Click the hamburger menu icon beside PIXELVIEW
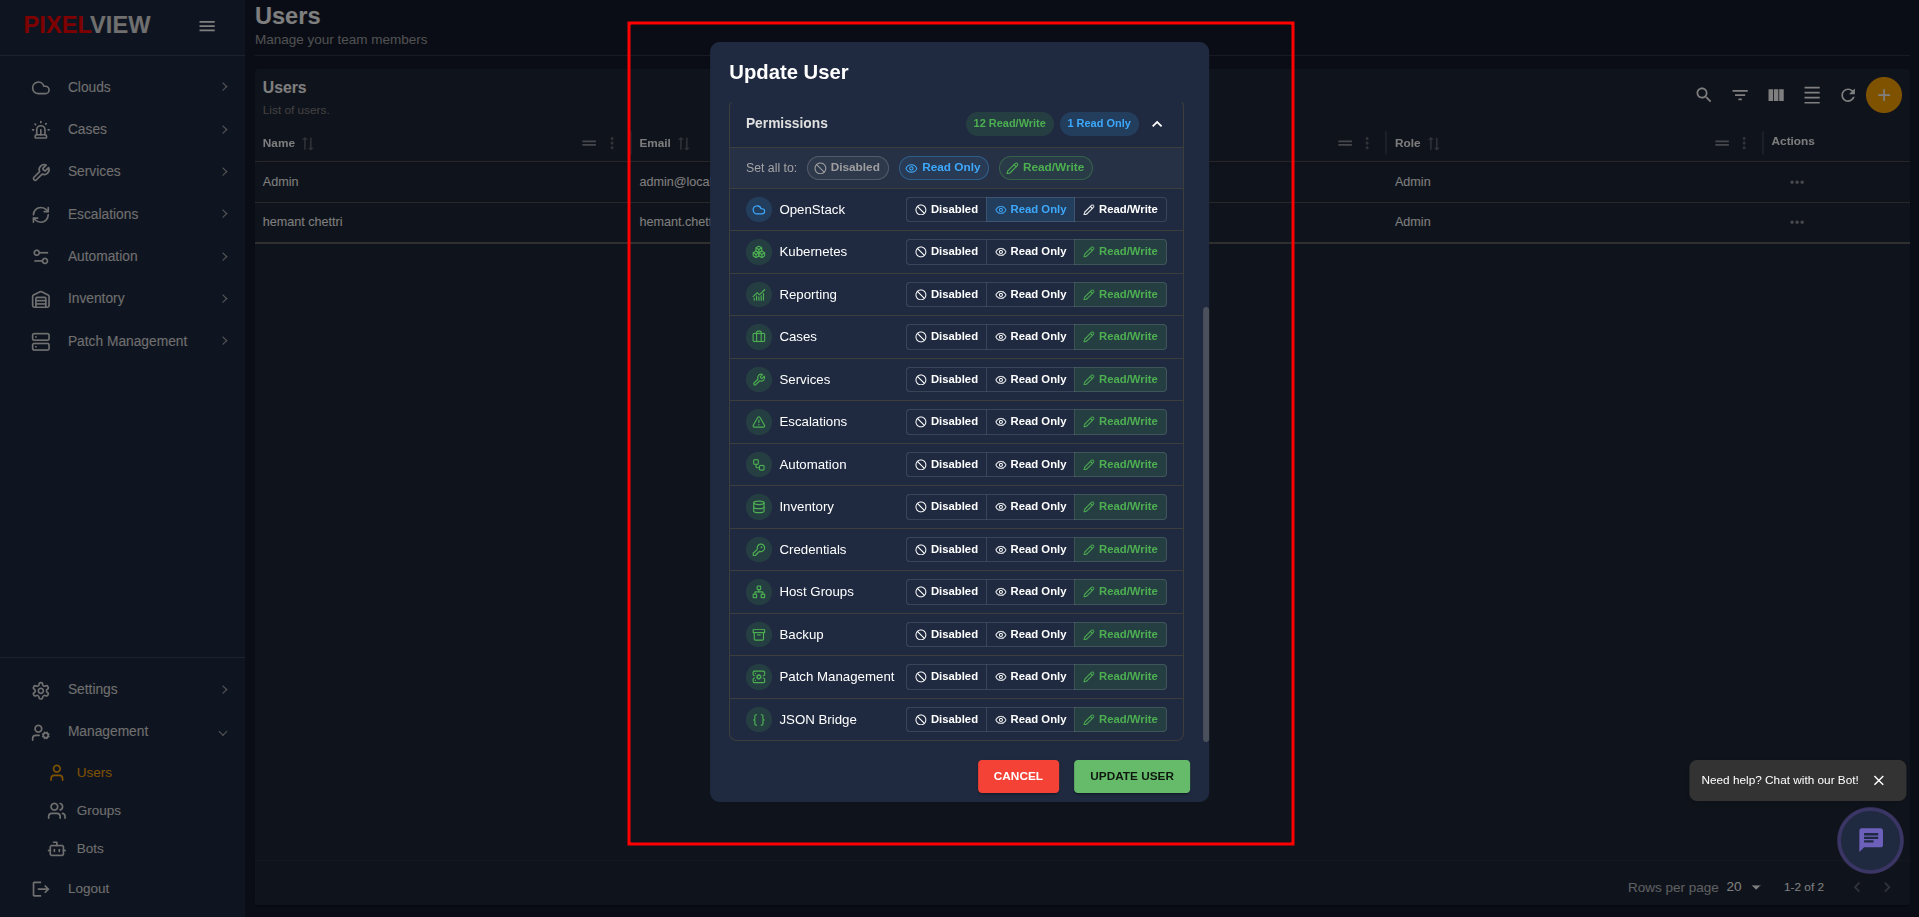Screen dimensions: 1919x917 [x=207, y=26]
